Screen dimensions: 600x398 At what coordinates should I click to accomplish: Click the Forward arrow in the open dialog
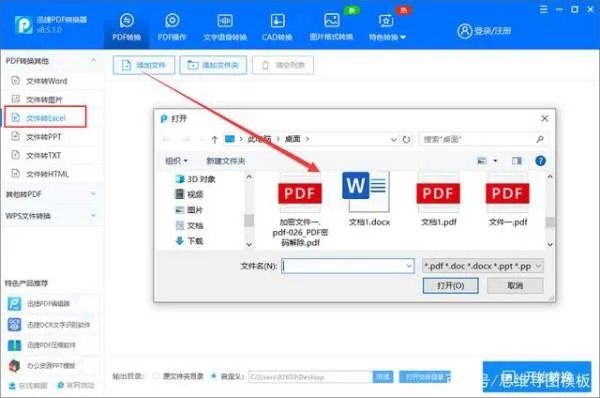[x=186, y=139]
